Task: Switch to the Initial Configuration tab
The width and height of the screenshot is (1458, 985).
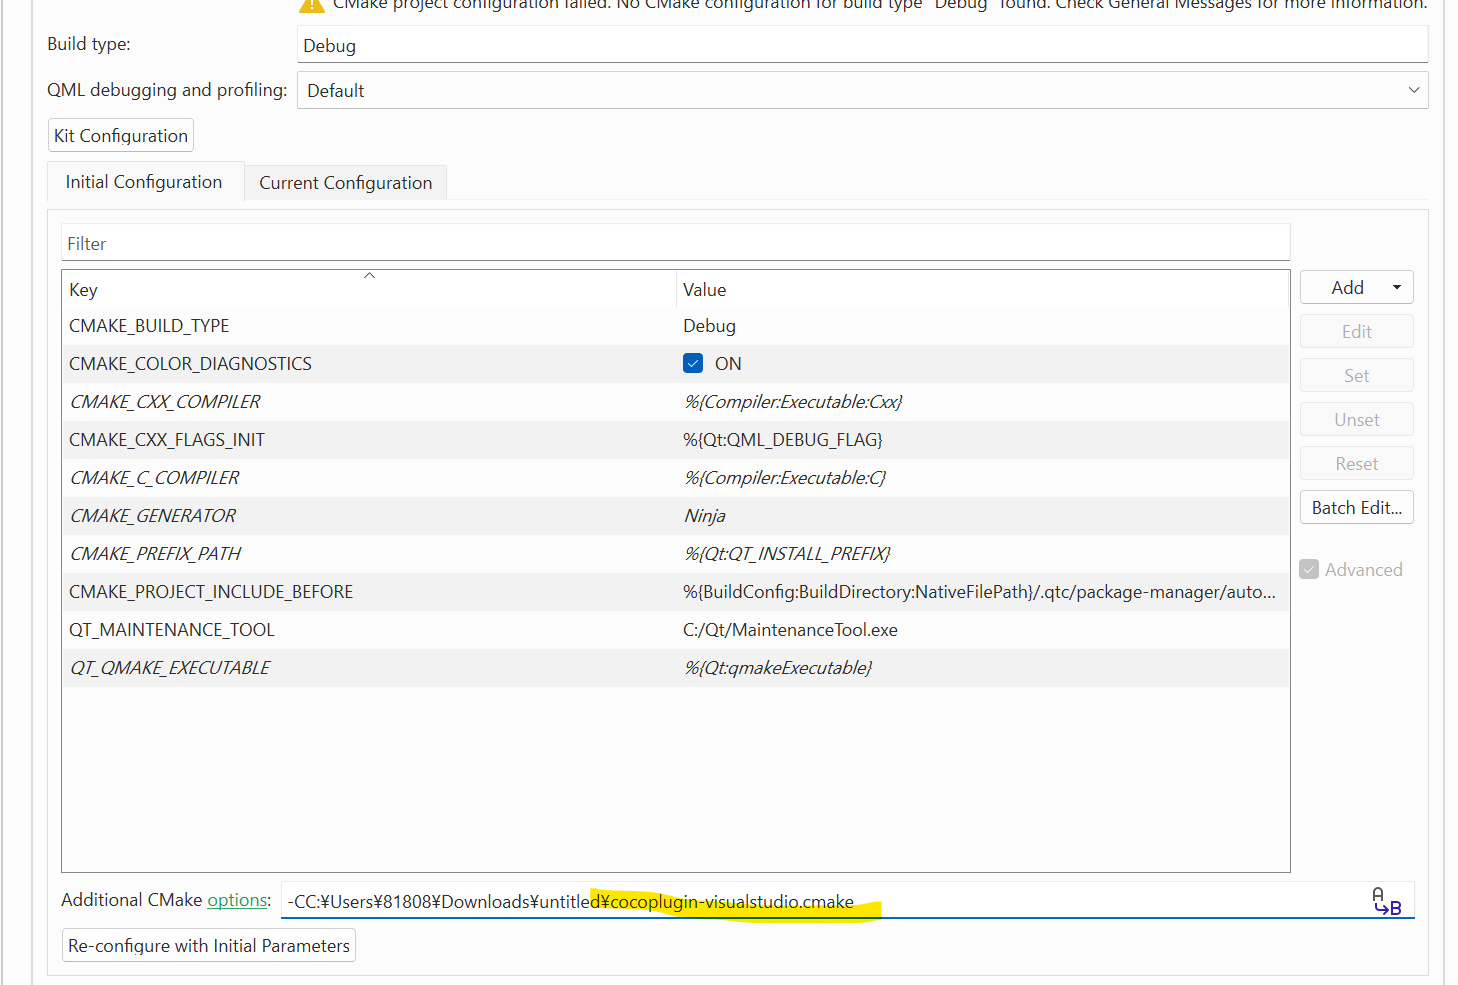Action: 144,182
